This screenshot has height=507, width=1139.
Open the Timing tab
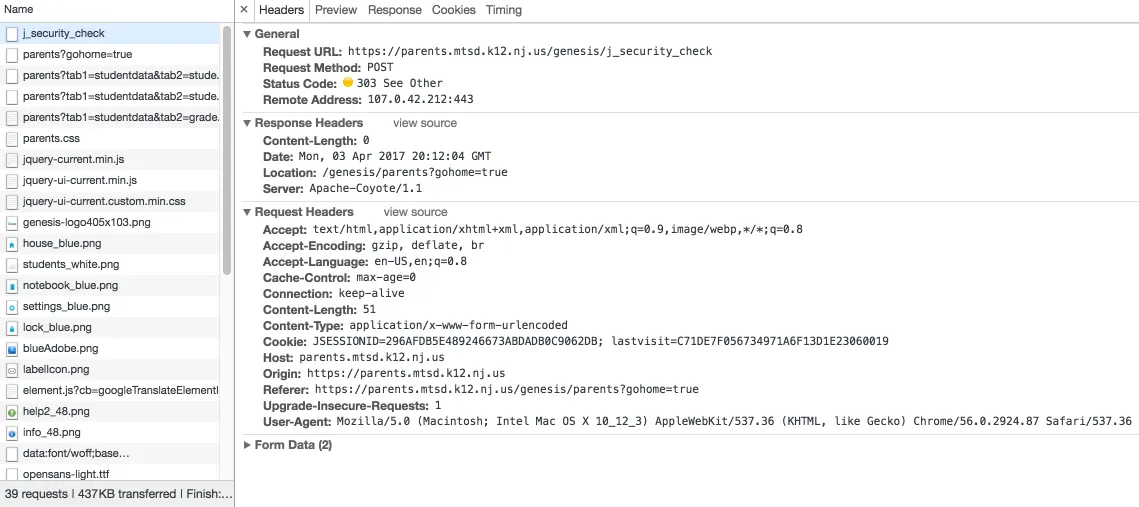click(504, 10)
